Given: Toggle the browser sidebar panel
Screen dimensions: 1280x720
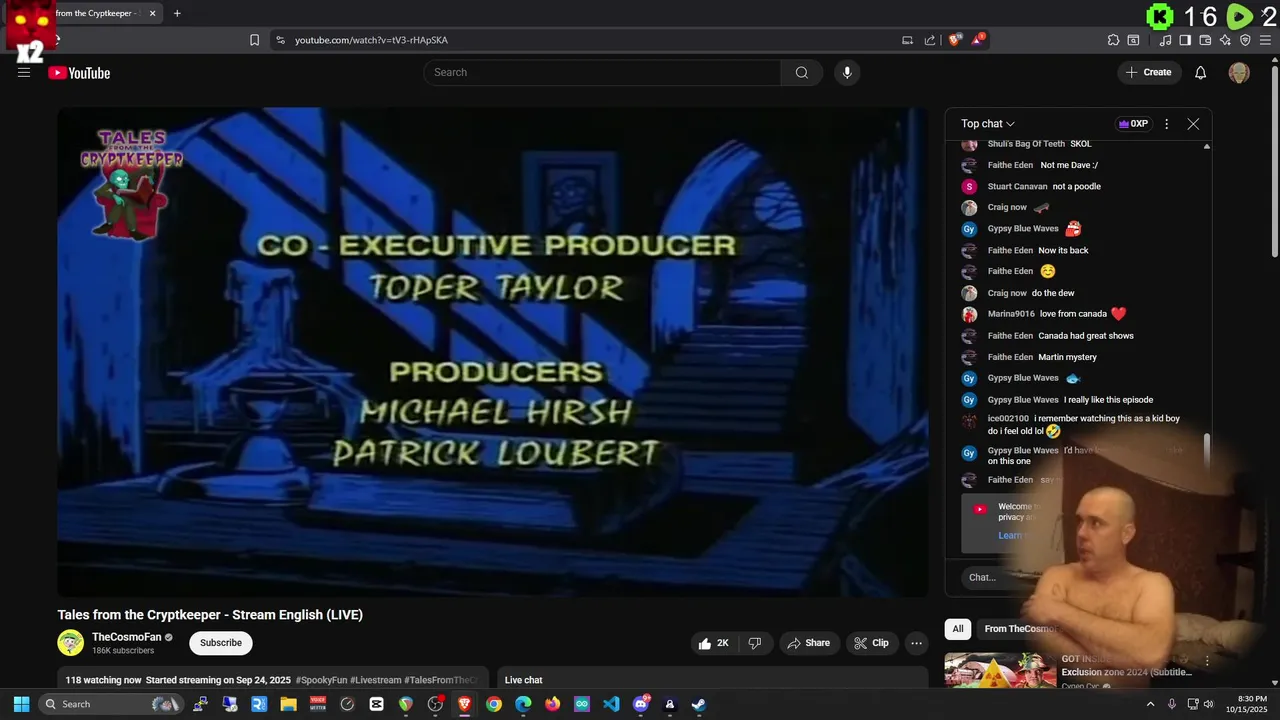Looking at the screenshot, I should tap(1185, 40).
